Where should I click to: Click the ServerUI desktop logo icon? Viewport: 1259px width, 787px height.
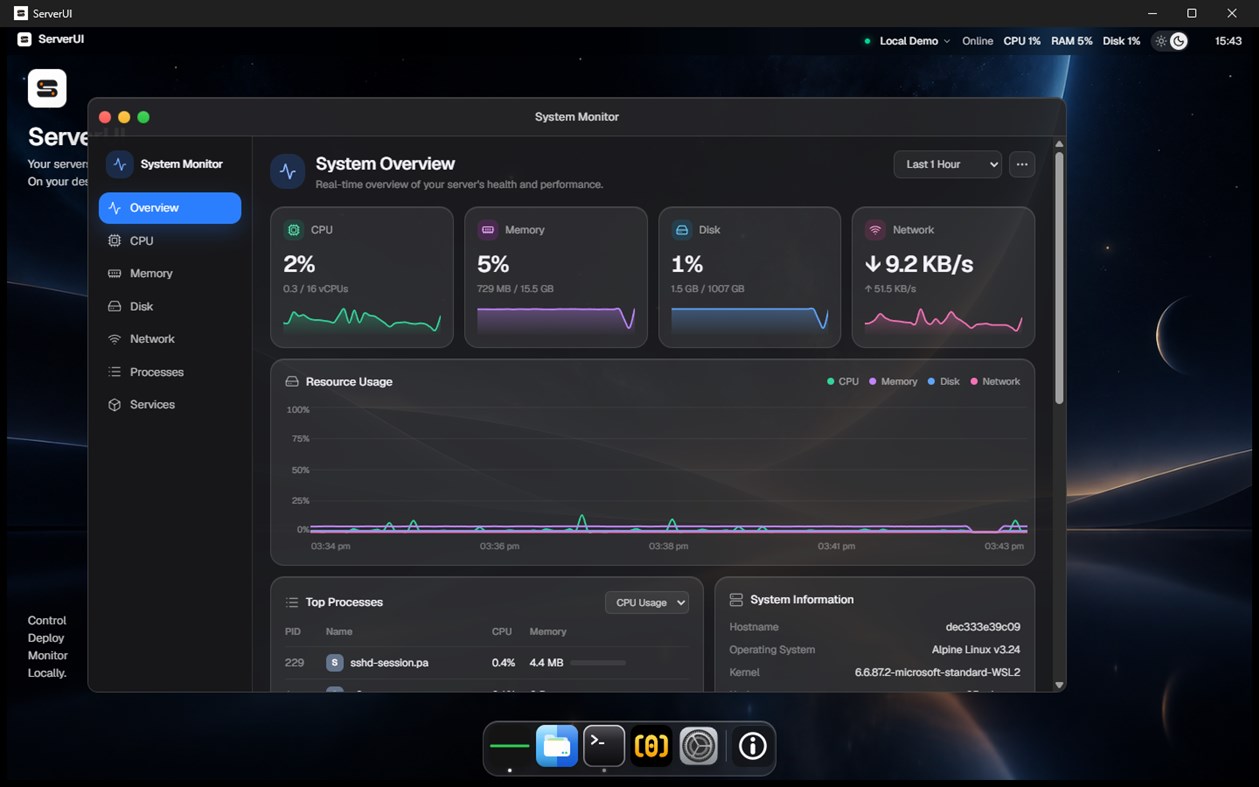pos(47,88)
